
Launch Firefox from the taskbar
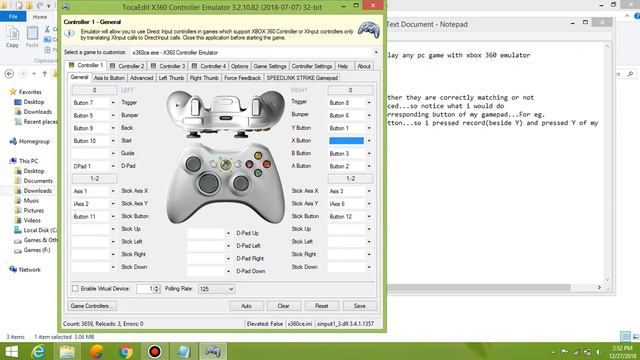[96, 351]
